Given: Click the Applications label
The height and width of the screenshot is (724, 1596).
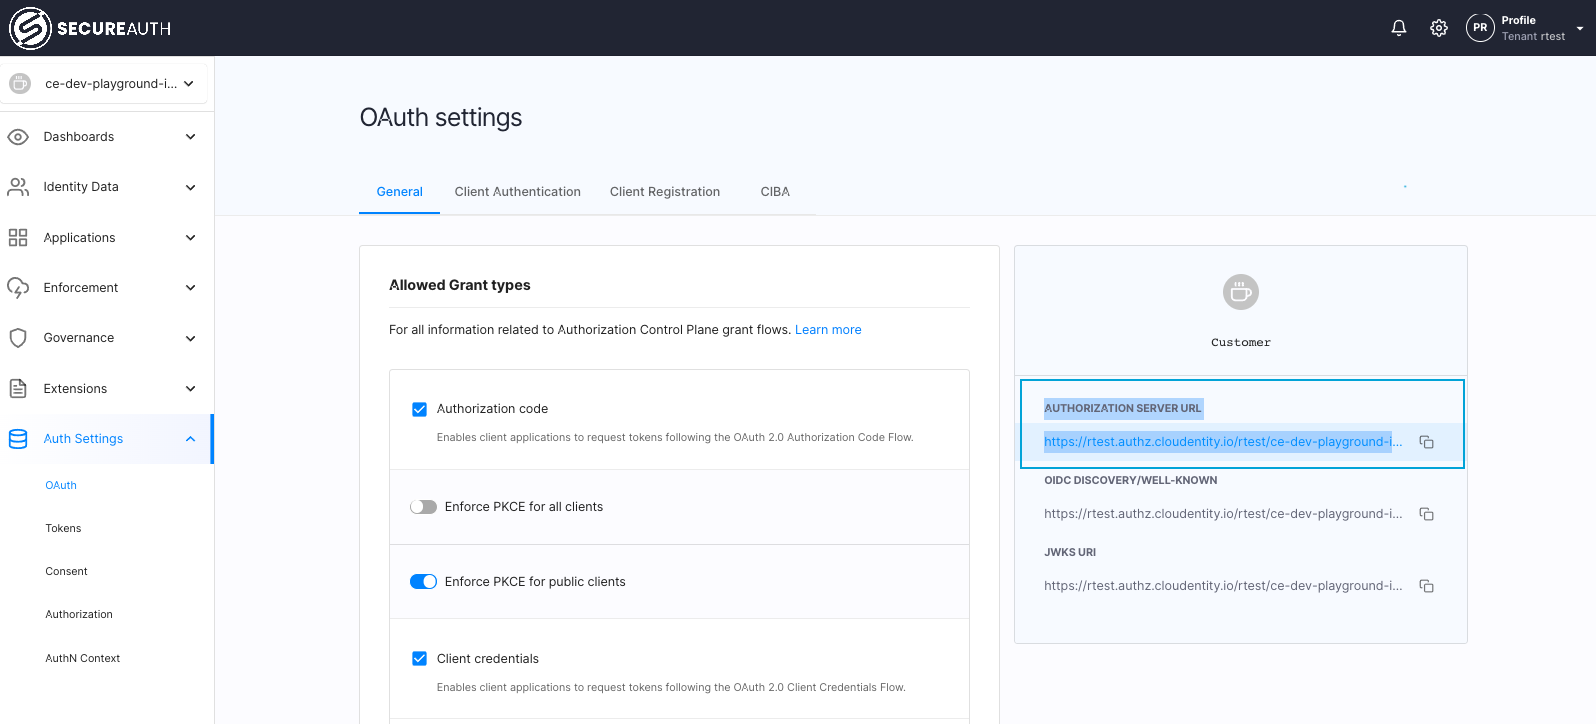Looking at the screenshot, I should tap(80, 238).
